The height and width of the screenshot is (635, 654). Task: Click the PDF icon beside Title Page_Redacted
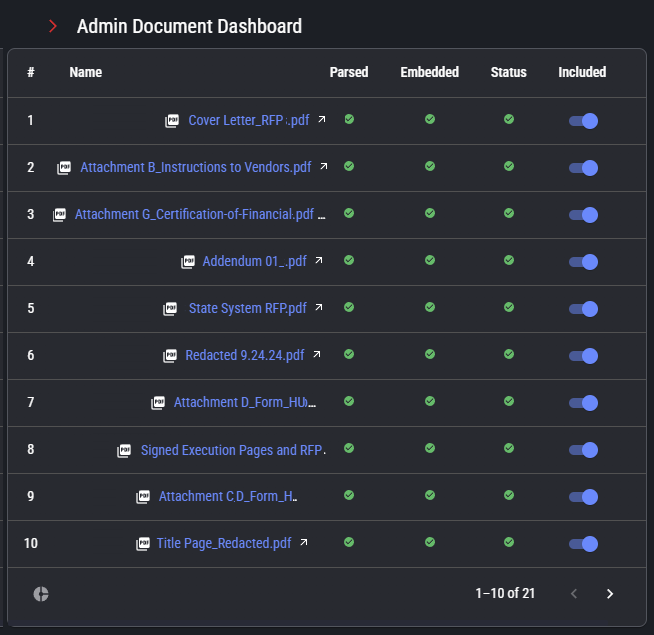(x=141, y=544)
